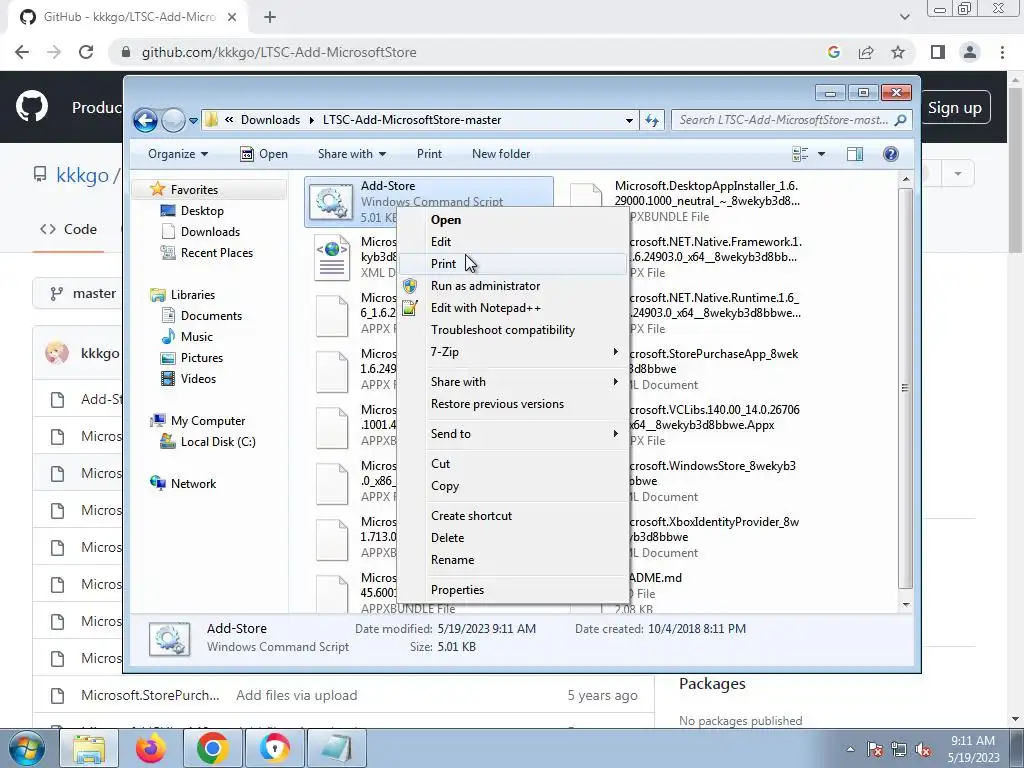Open the view options dropdown arrow
Image resolution: width=1024 pixels, height=768 pixels.
(x=822, y=154)
